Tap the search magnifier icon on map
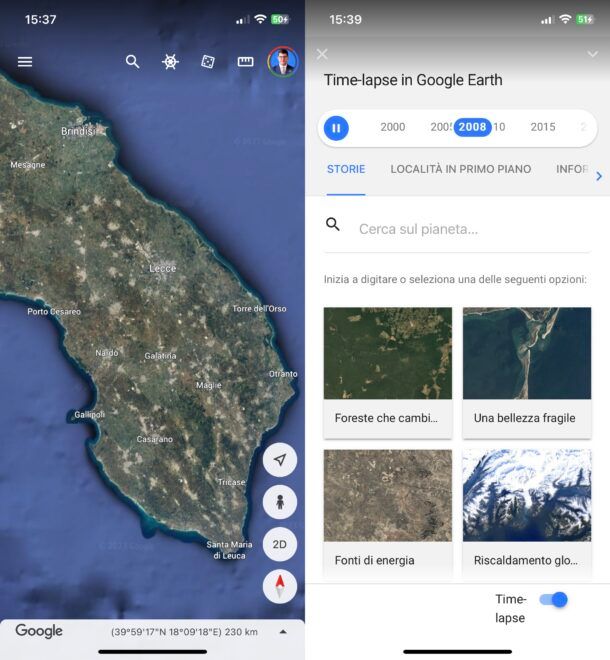Screen dimensions: 610x660 point(133,62)
